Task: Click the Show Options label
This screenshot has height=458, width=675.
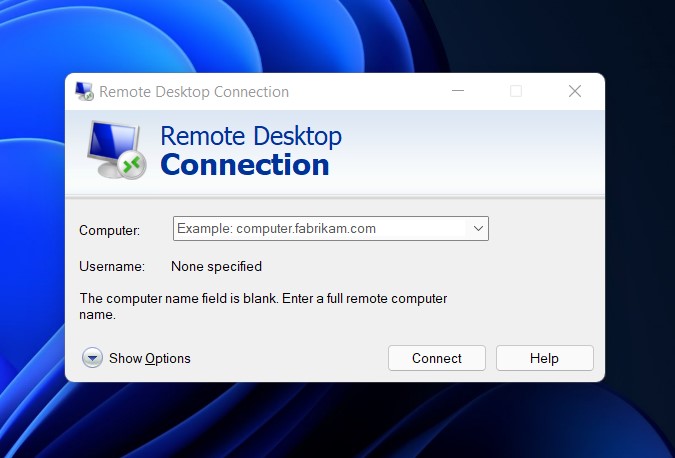Action: [x=149, y=358]
